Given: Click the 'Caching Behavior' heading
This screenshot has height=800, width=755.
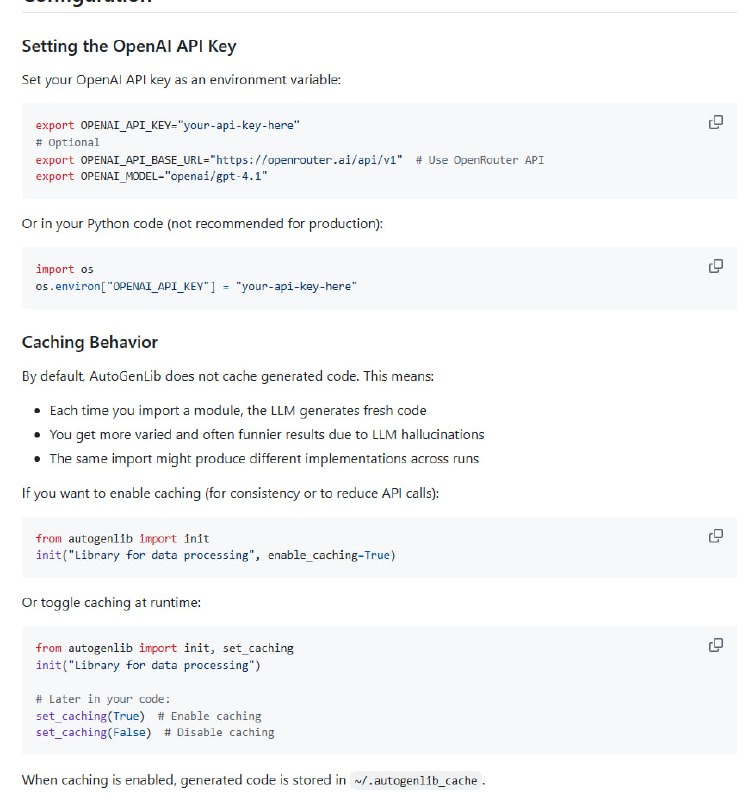Looking at the screenshot, I should tap(90, 342).
